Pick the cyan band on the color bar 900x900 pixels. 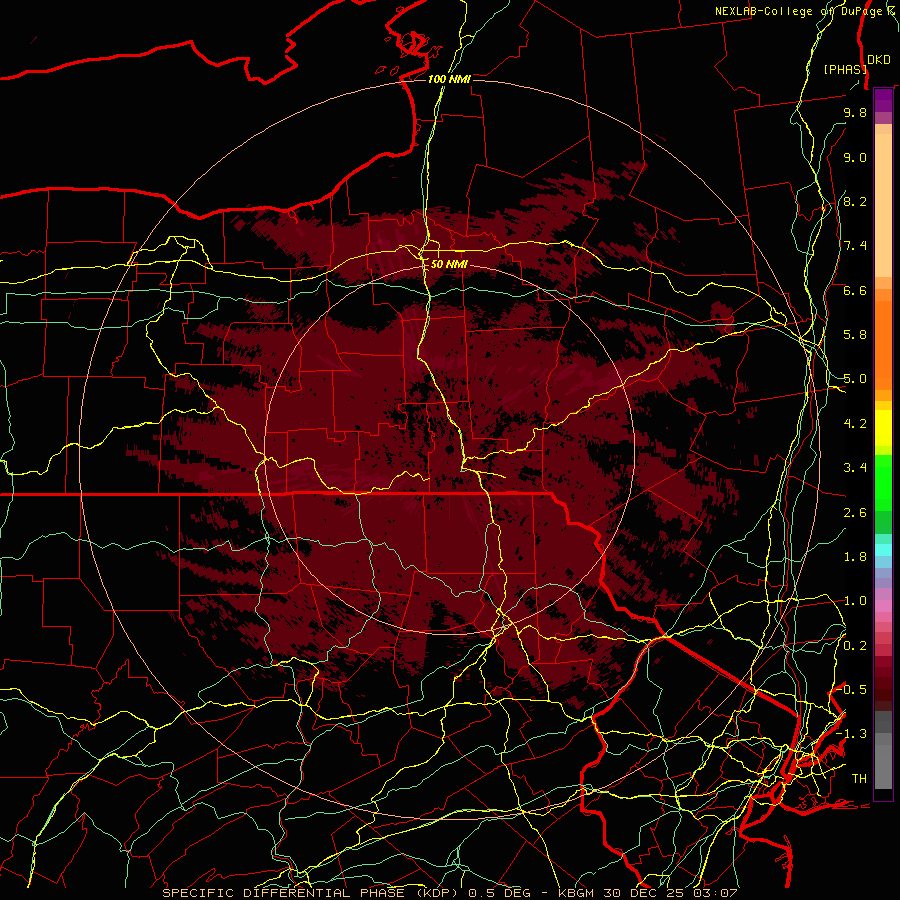pos(883,550)
